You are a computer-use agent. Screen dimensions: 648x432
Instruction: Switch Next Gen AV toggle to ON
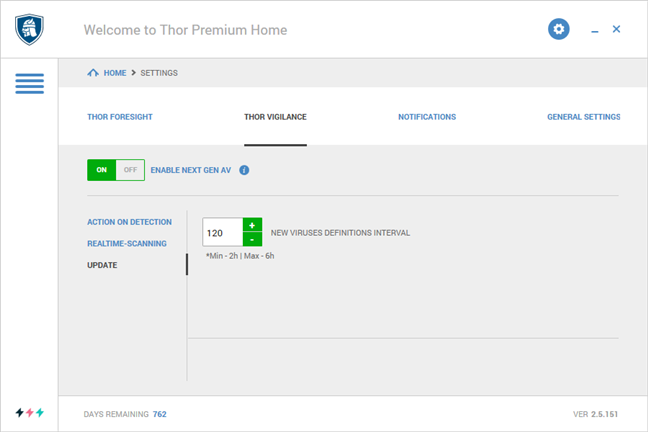click(x=101, y=170)
